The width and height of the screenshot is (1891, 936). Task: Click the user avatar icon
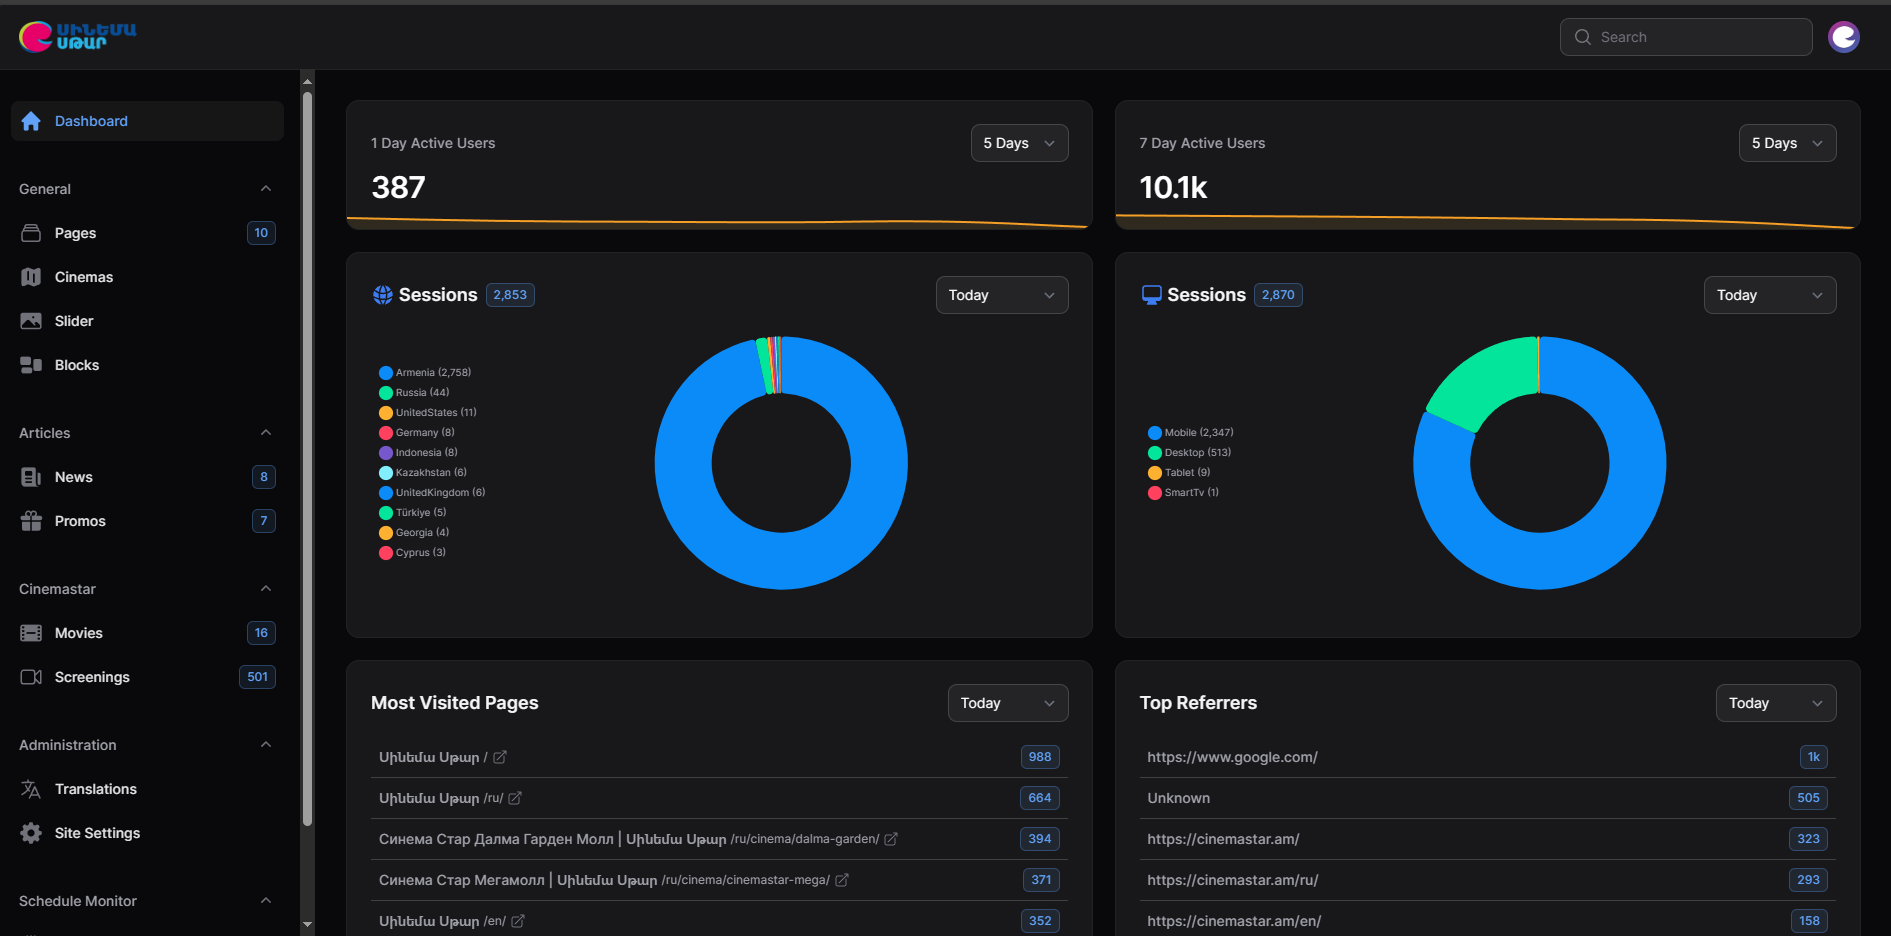pyautogui.click(x=1843, y=37)
